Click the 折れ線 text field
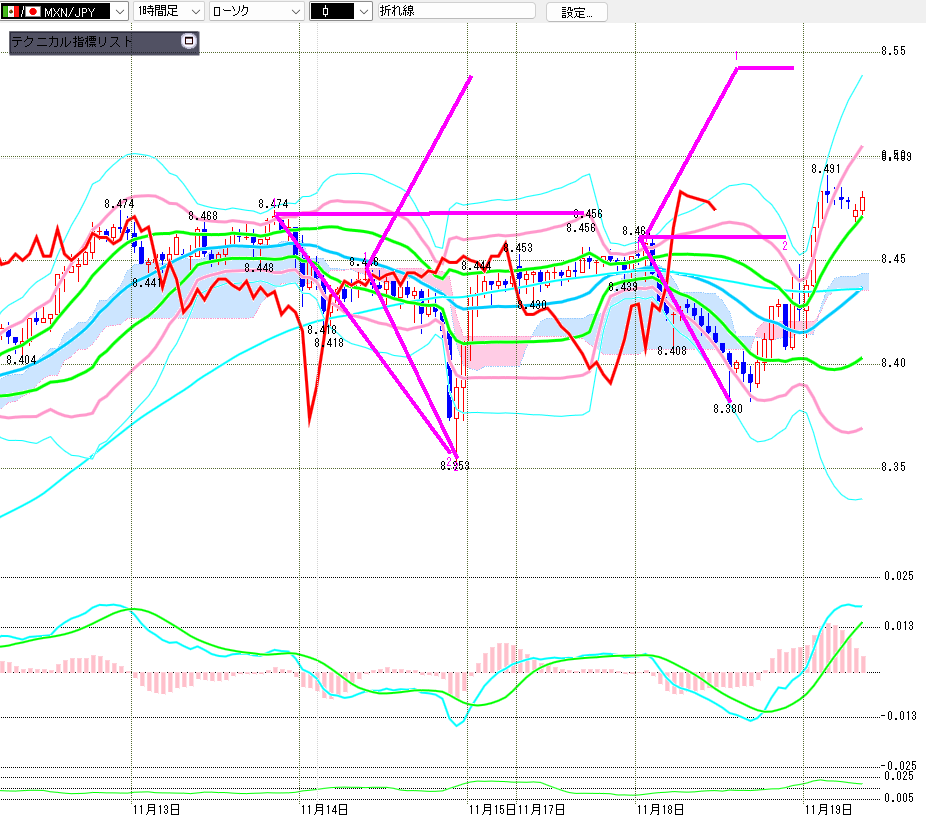 tap(455, 12)
